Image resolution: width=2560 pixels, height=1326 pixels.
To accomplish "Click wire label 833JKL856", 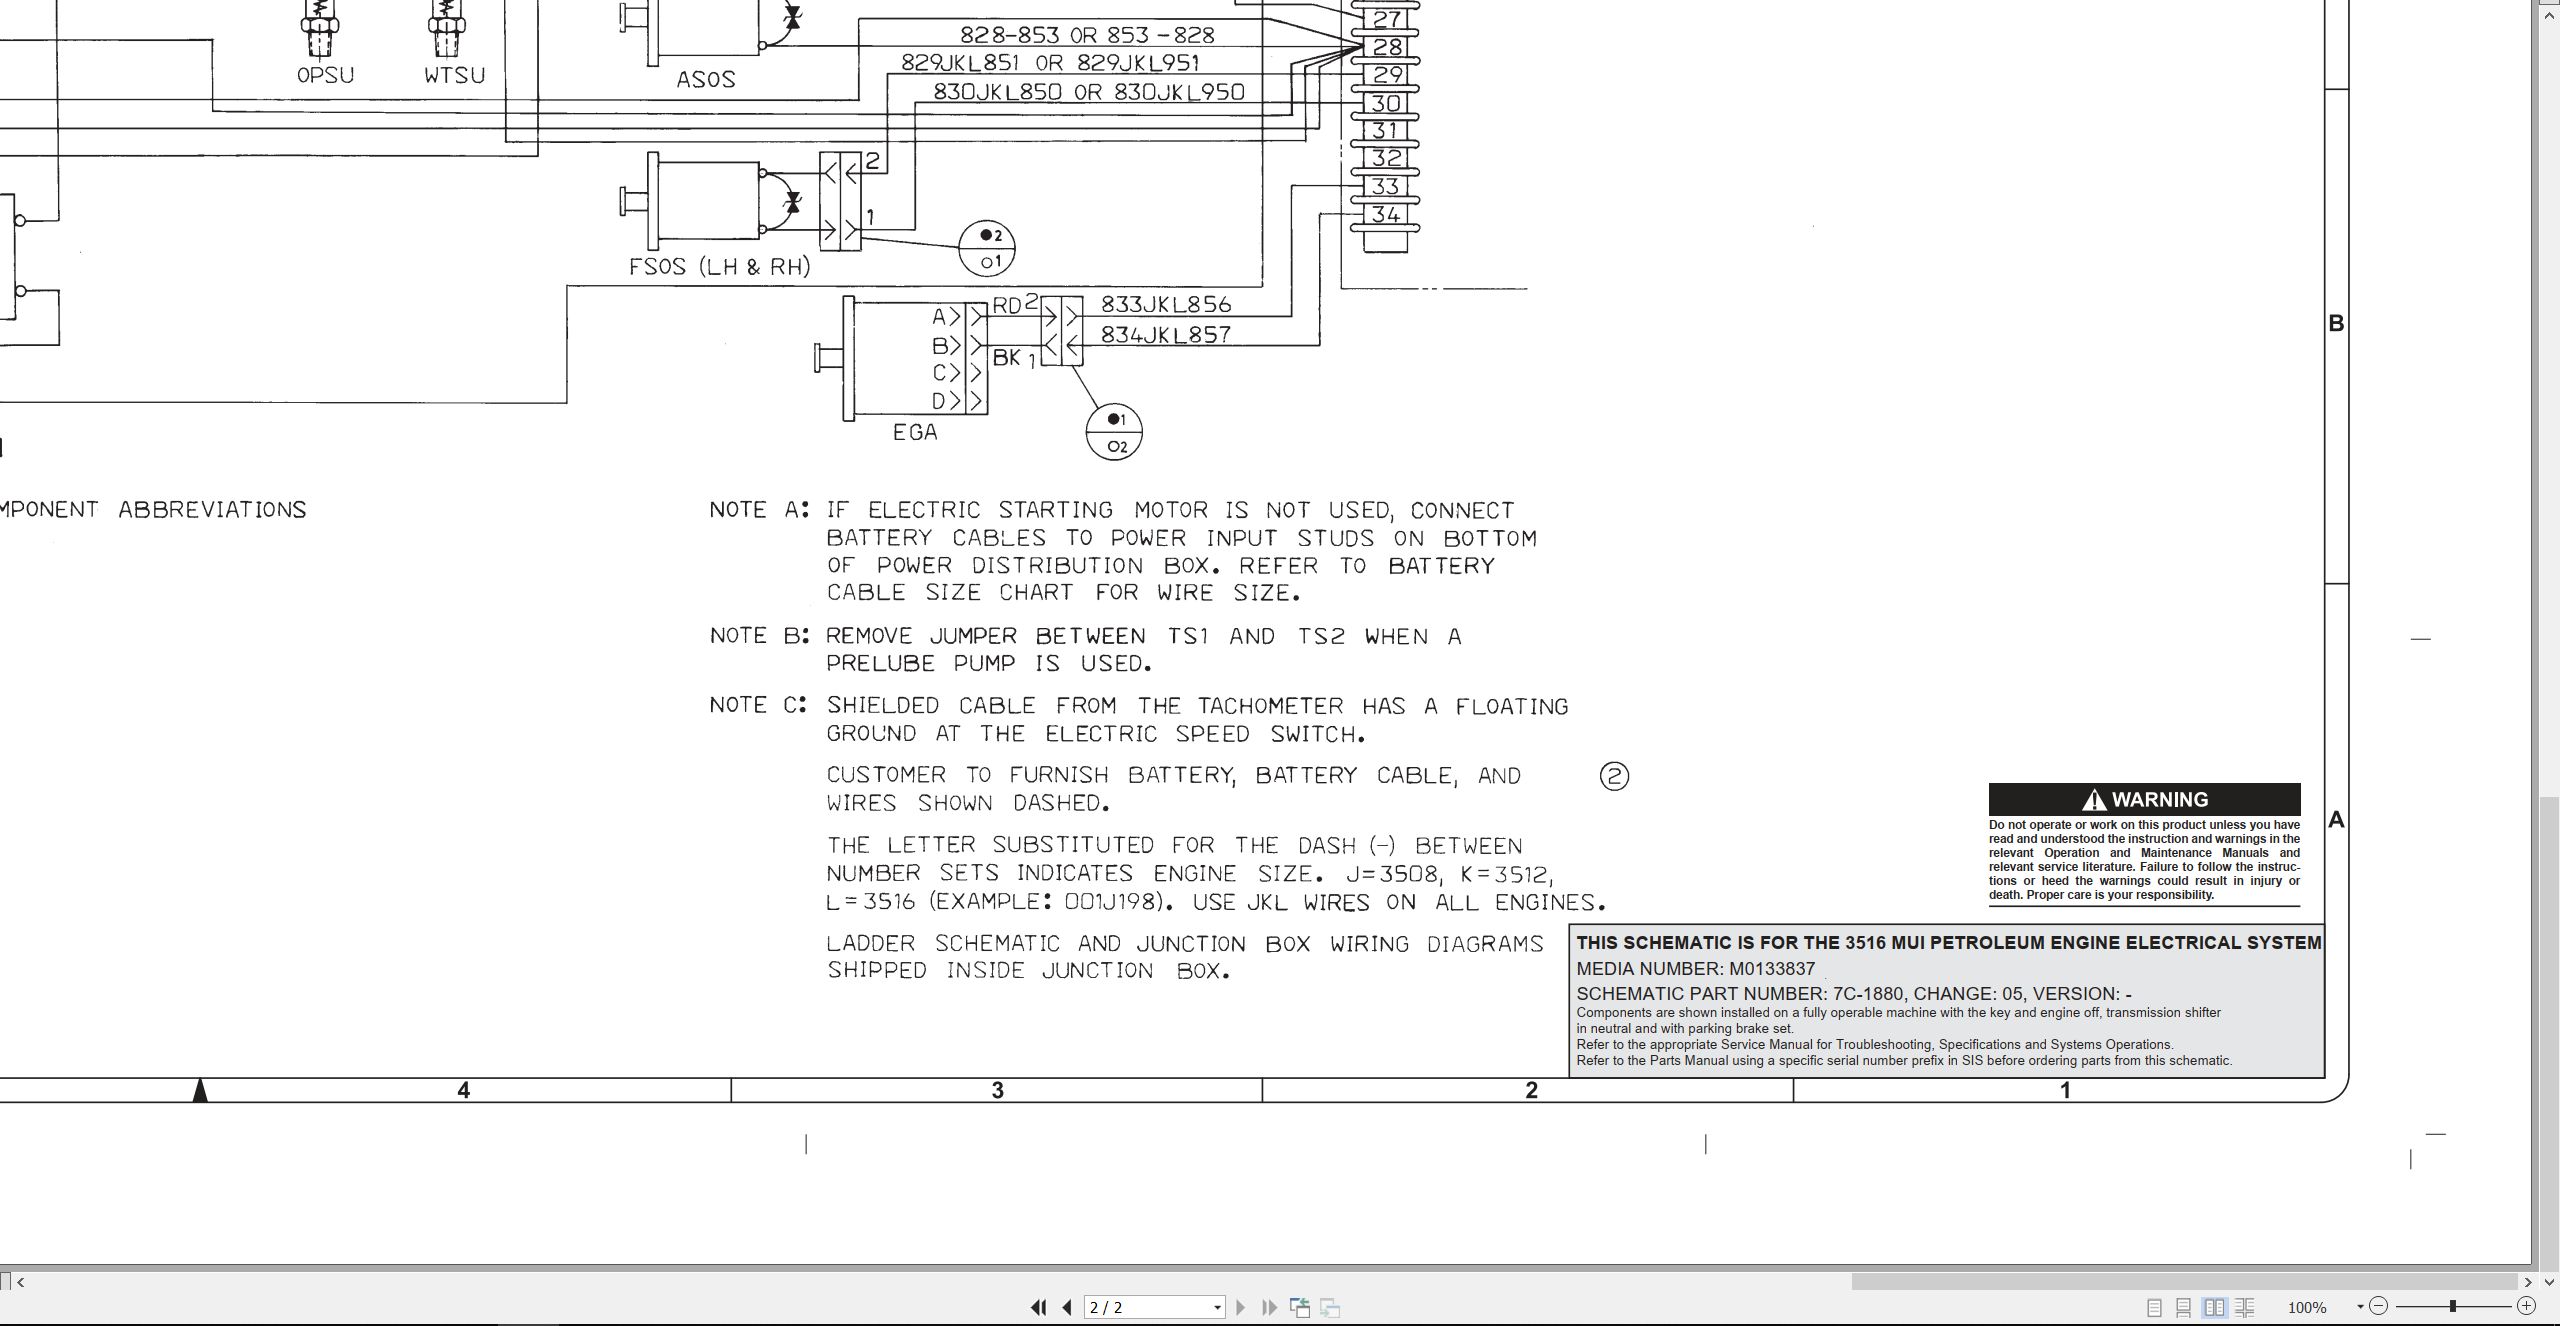I will pyautogui.click(x=1166, y=304).
